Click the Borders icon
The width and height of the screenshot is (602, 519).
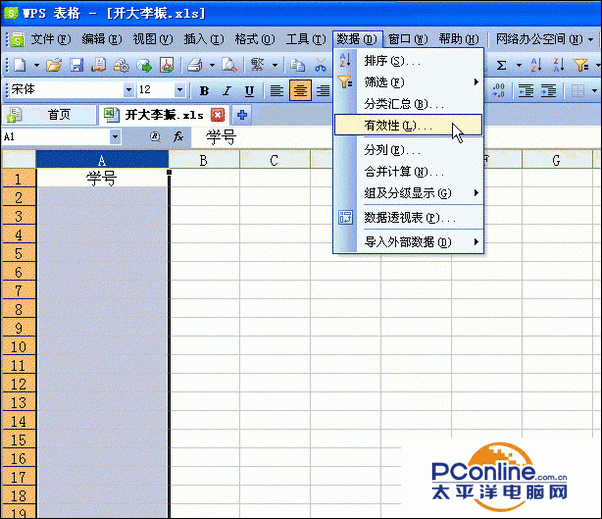point(578,91)
